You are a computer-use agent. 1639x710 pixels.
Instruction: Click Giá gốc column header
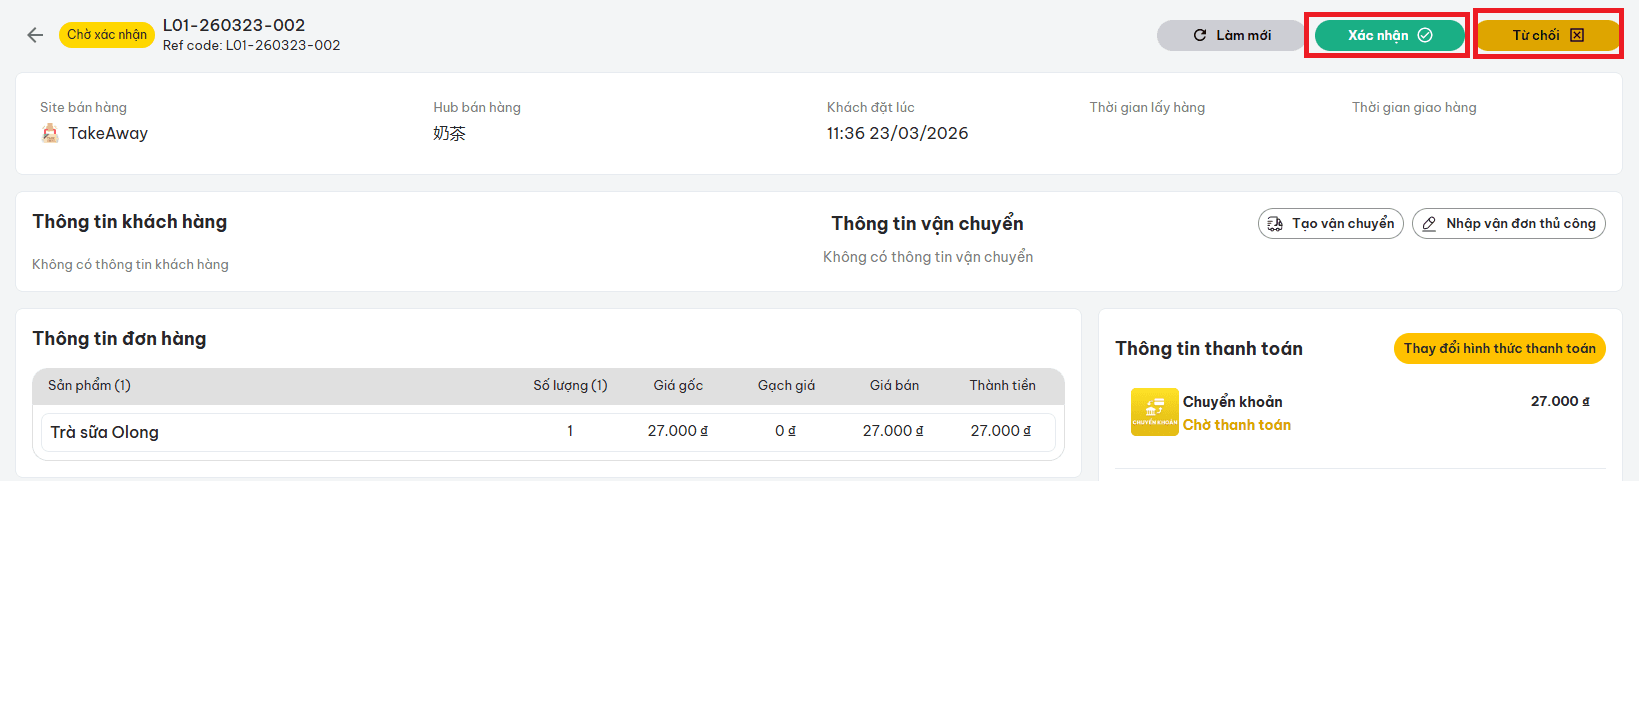678,385
